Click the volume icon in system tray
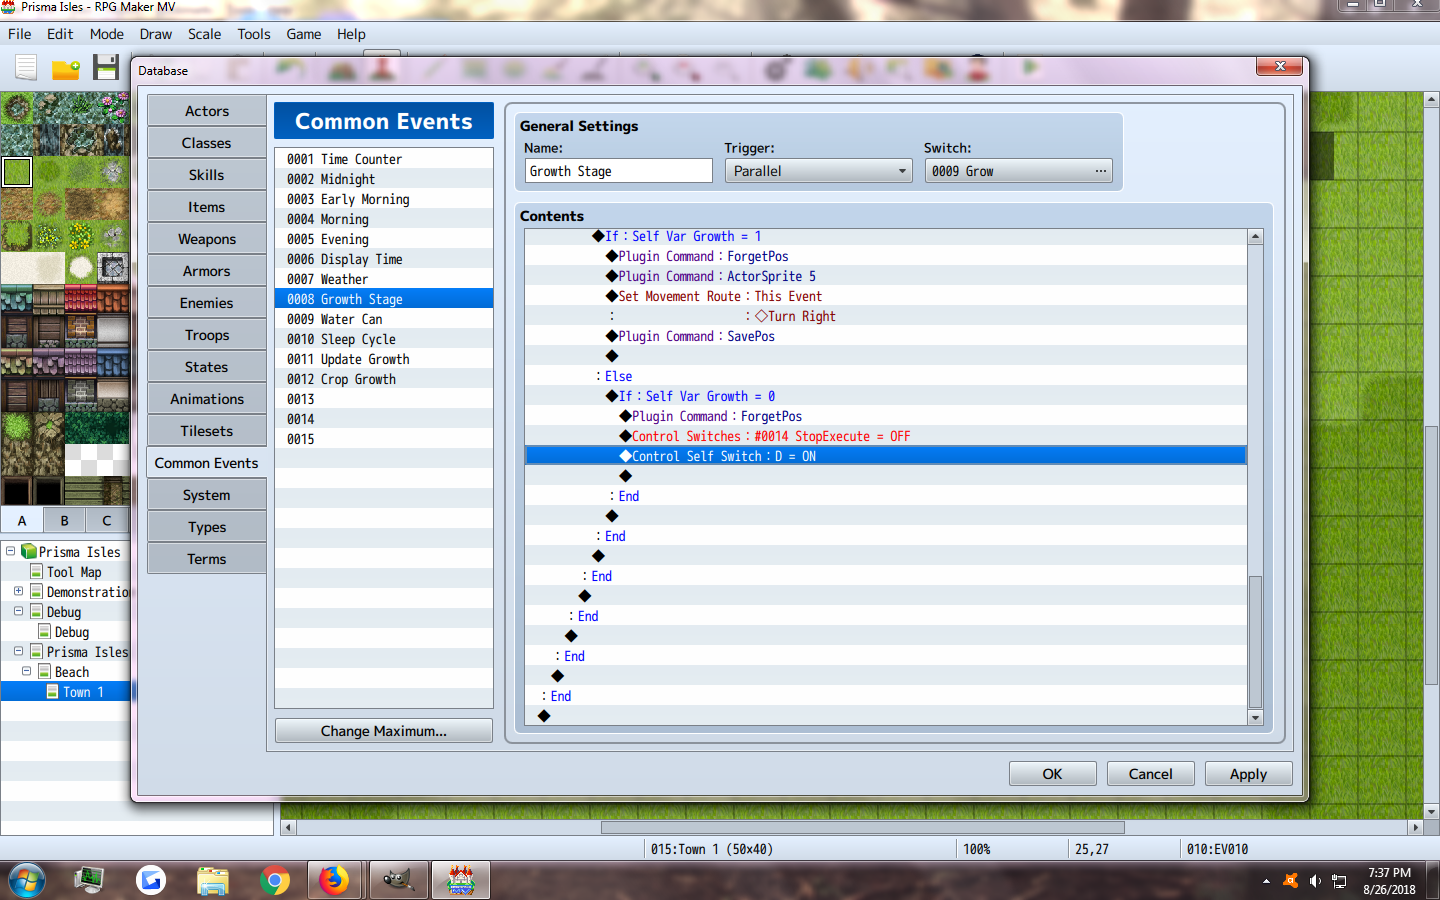Screen dimensions: 1440x900 (x=1315, y=881)
